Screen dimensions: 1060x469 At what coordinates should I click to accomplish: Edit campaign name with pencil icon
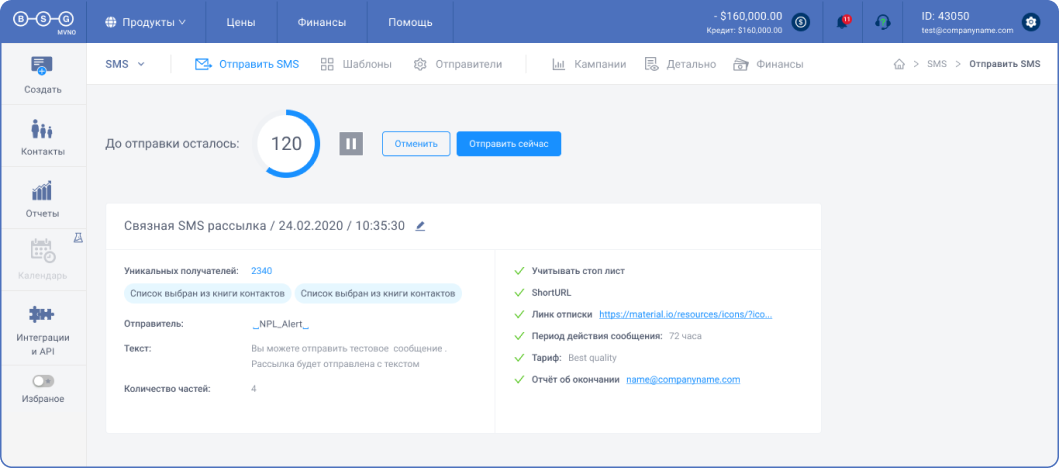[420, 226]
